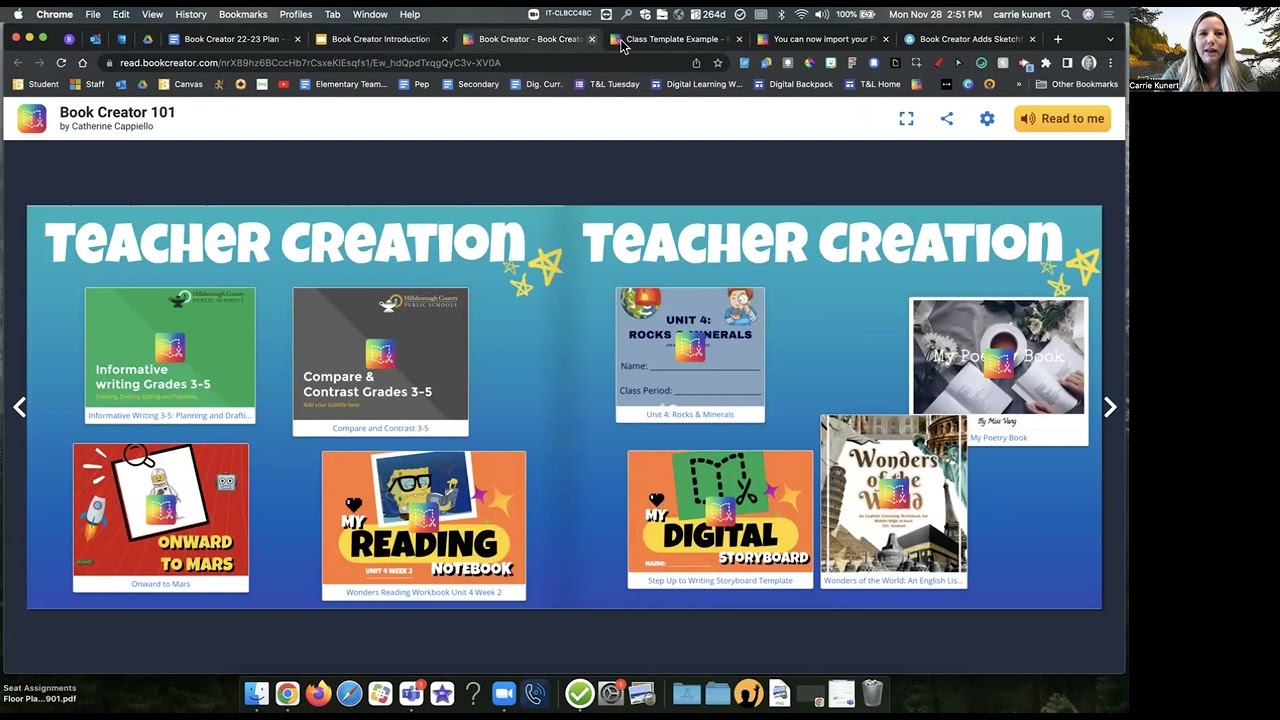
Task: Open the Digital Backpack bookmark
Action: click(x=793, y=84)
